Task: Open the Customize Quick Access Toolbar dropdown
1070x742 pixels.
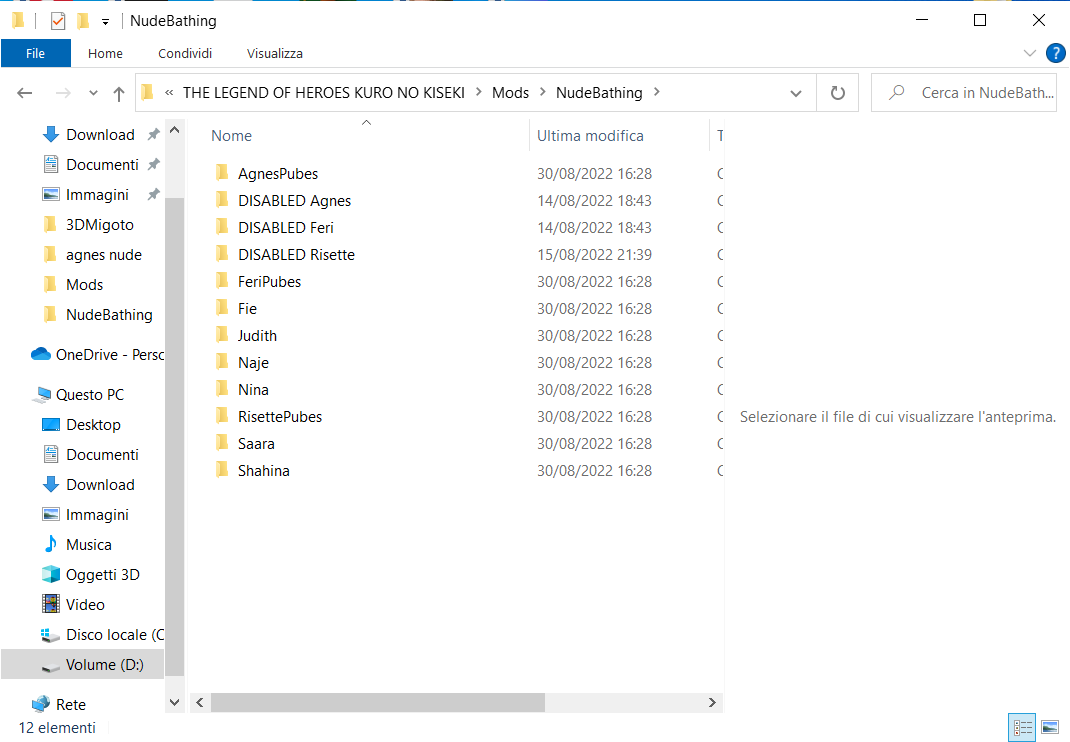Action: (105, 21)
